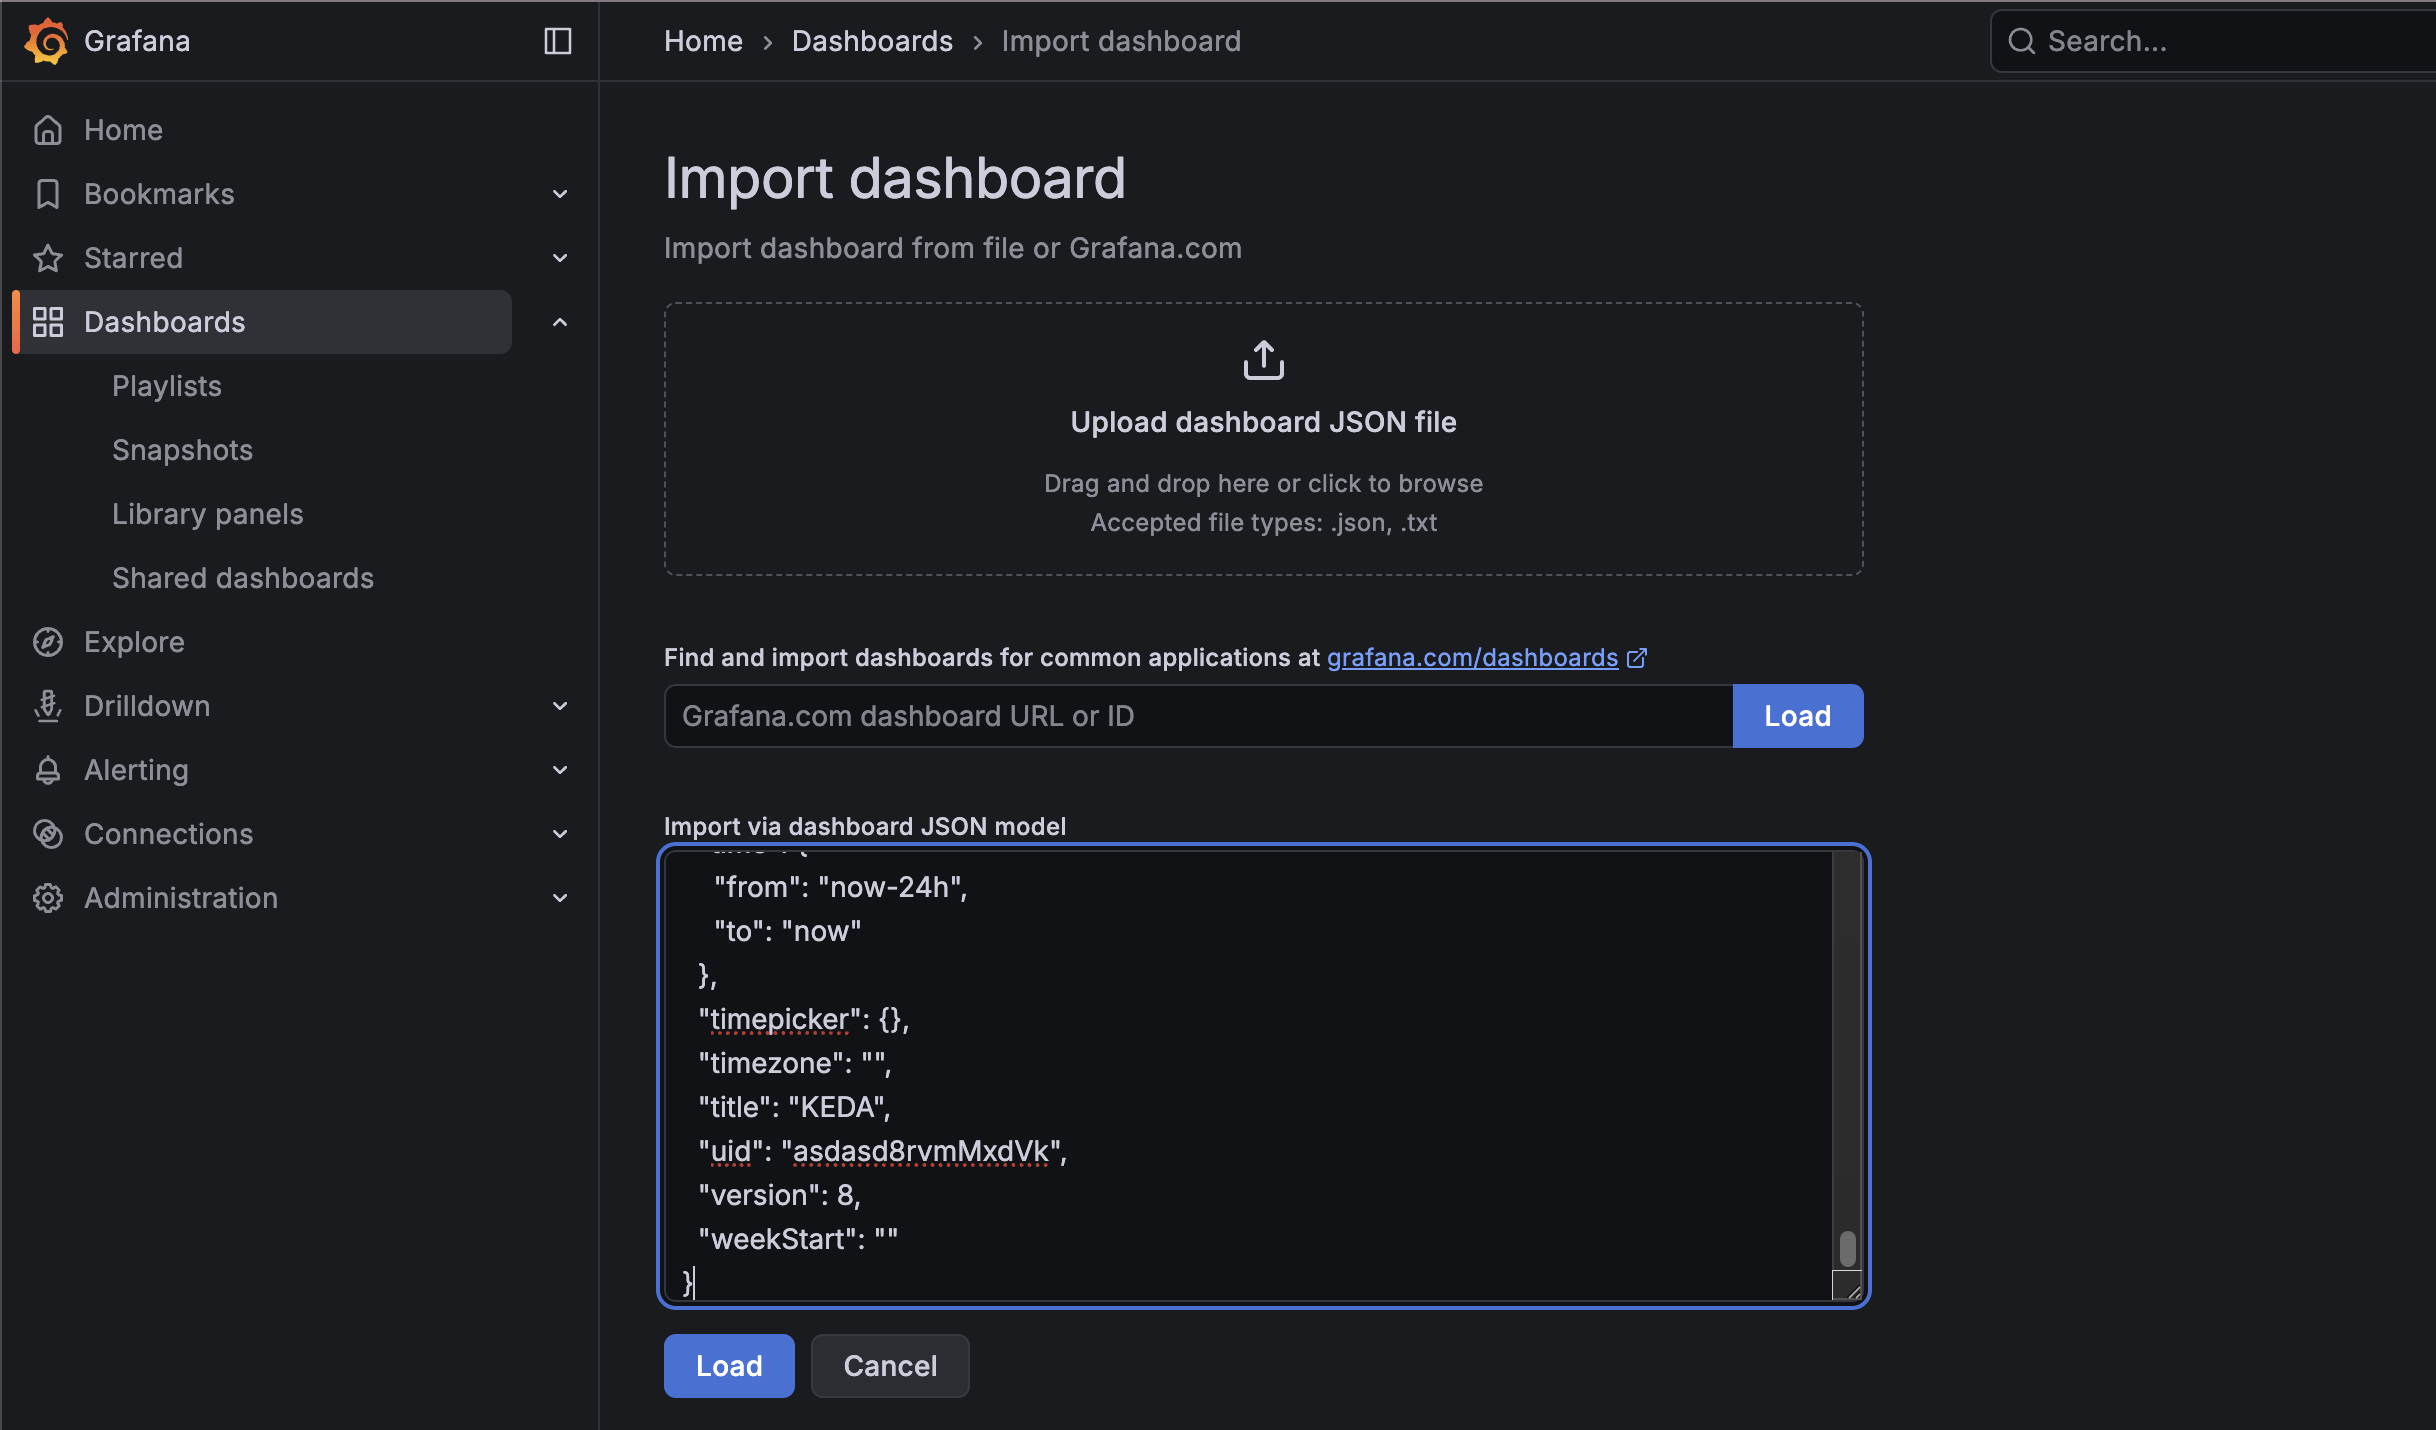Expand the Bookmarks section chevron
Image resolution: width=2436 pixels, height=1430 pixels.
560,194
